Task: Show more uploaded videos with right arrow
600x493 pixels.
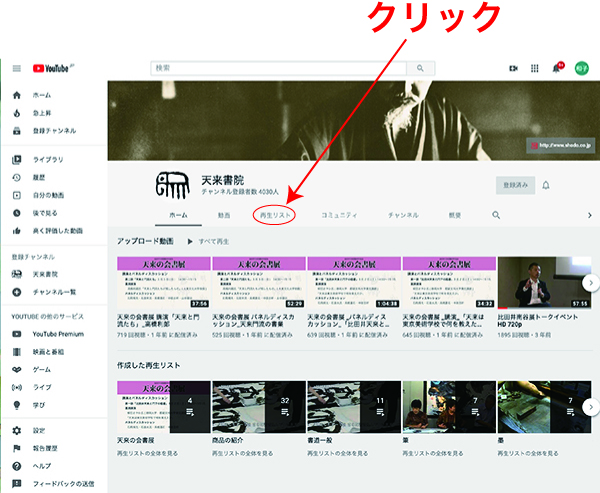Action: pos(591,283)
